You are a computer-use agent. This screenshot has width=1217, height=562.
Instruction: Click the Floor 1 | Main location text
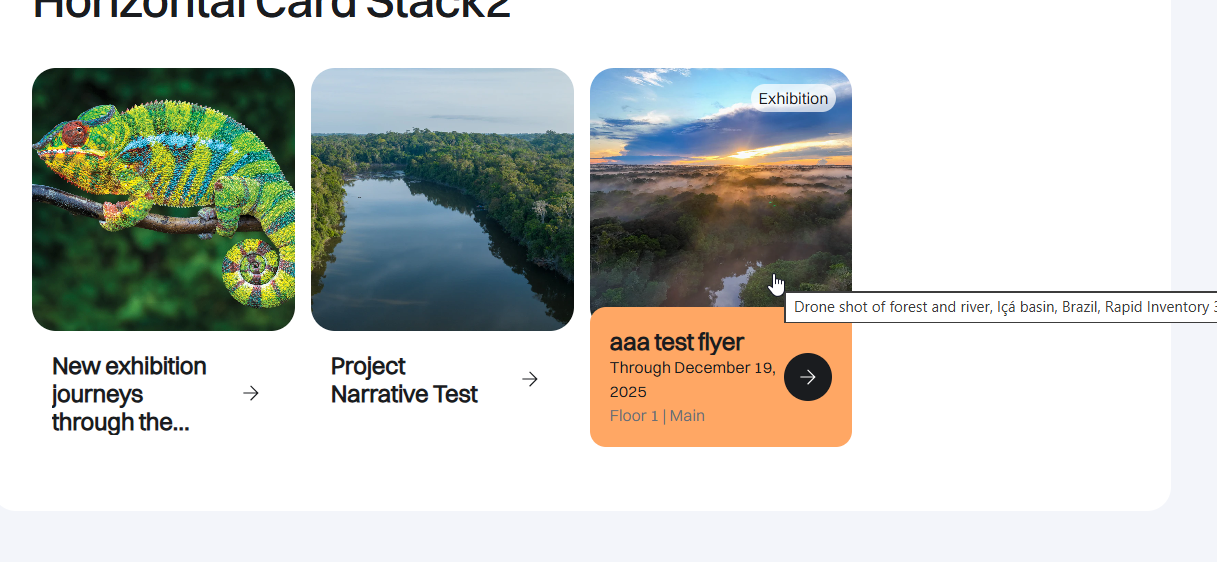(657, 415)
